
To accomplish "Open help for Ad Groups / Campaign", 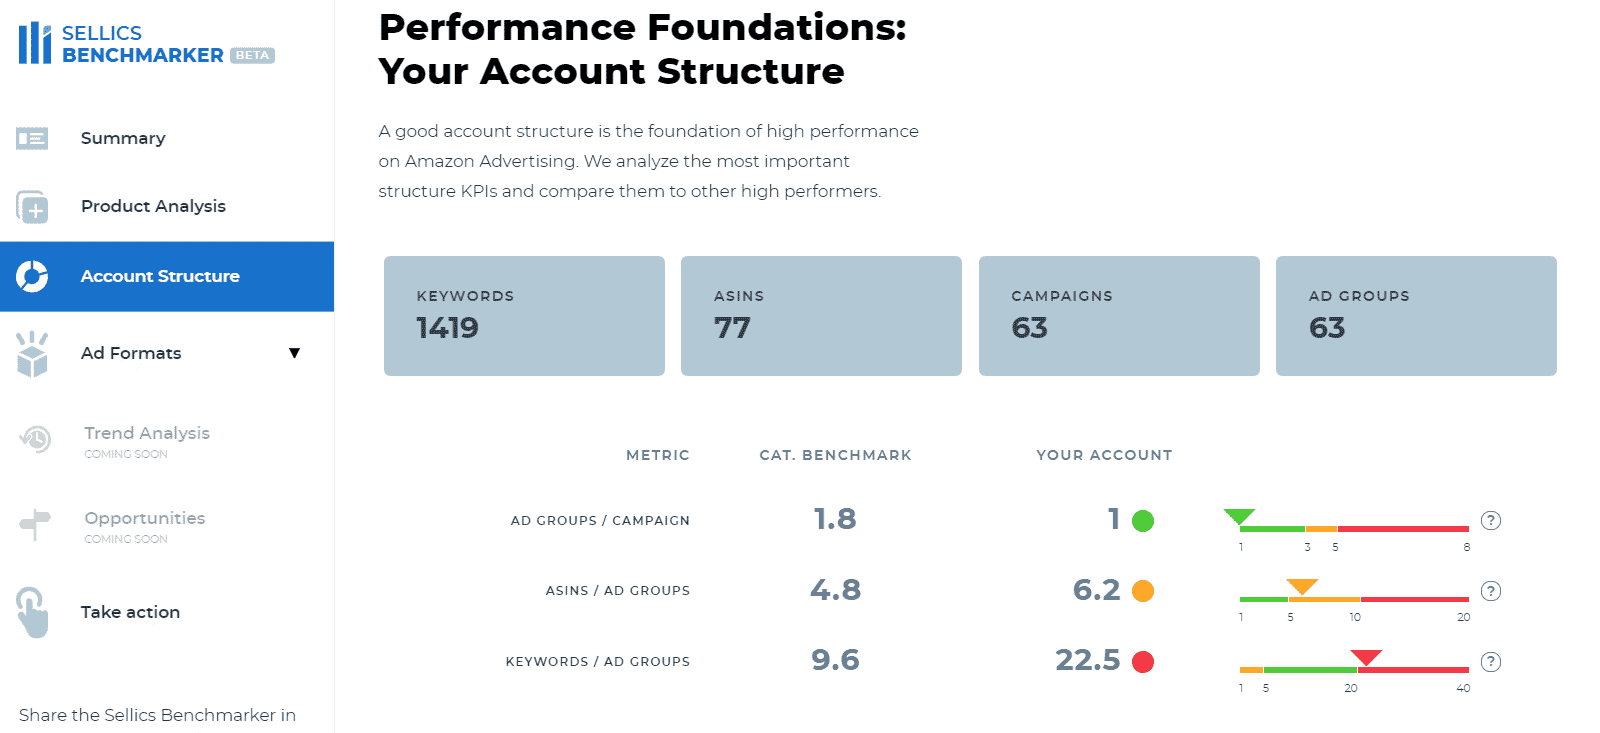I will pyautogui.click(x=1490, y=520).
